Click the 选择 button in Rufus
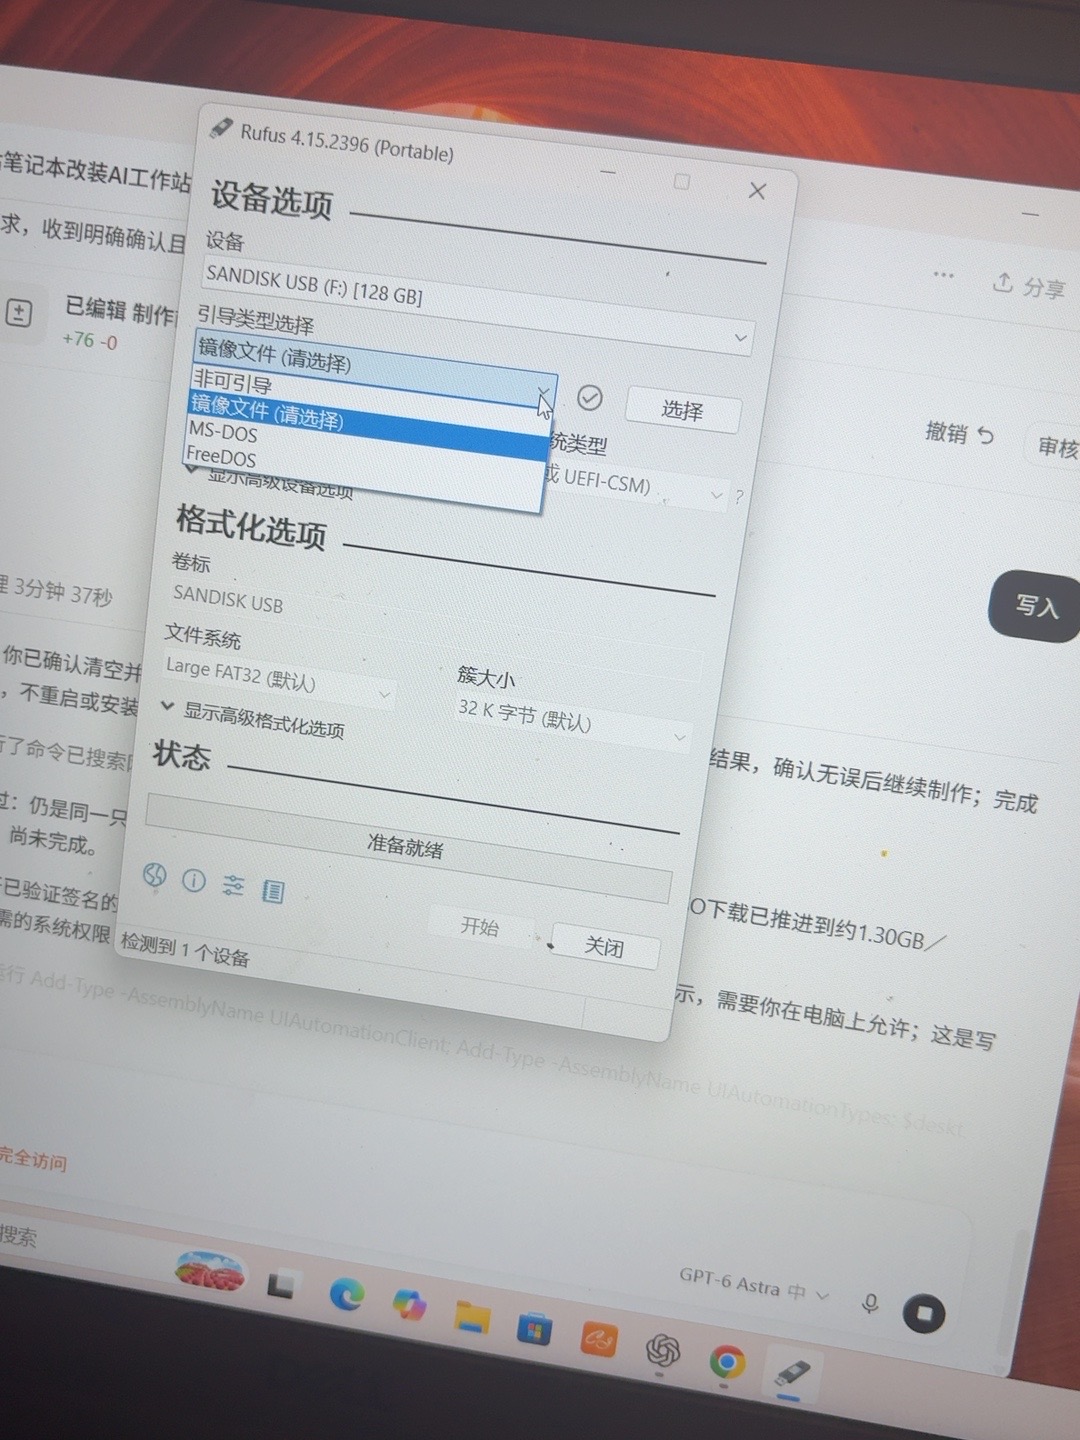 [683, 410]
